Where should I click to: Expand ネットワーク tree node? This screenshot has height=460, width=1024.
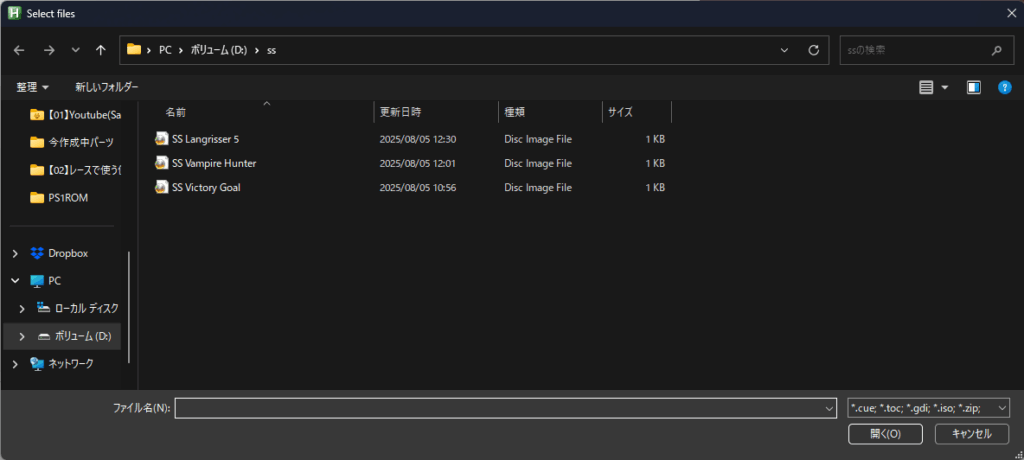[x=15, y=363]
